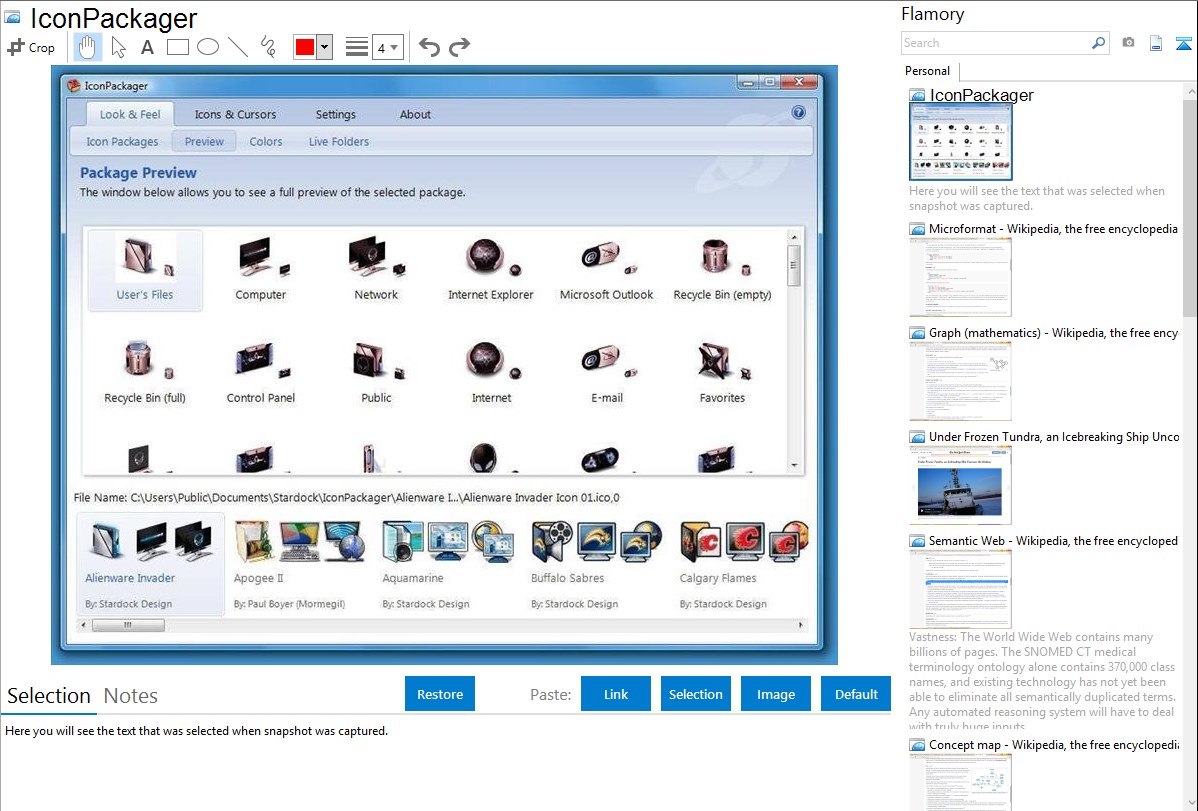Click the red color swatch
The height and width of the screenshot is (811, 1198).
tap(305, 47)
